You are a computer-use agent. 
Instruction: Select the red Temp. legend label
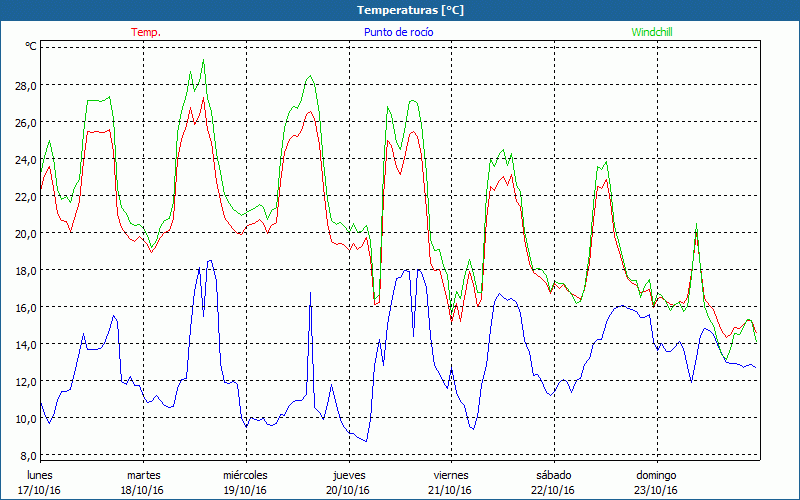point(146,32)
